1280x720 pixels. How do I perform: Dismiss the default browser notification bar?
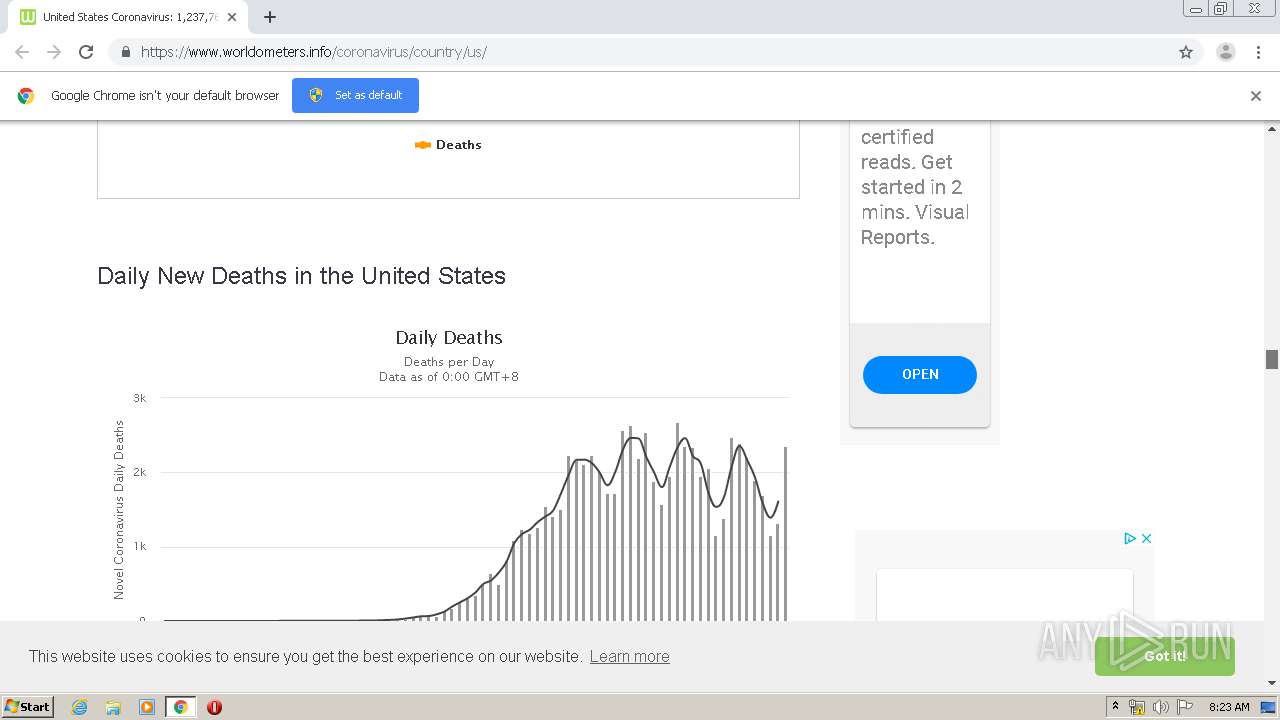click(1256, 96)
